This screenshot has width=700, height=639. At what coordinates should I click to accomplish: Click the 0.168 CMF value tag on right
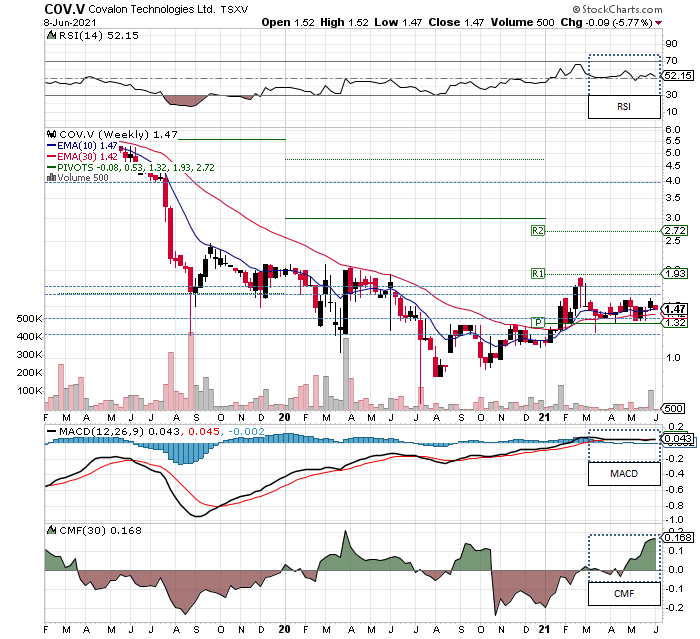[x=678, y=537]
